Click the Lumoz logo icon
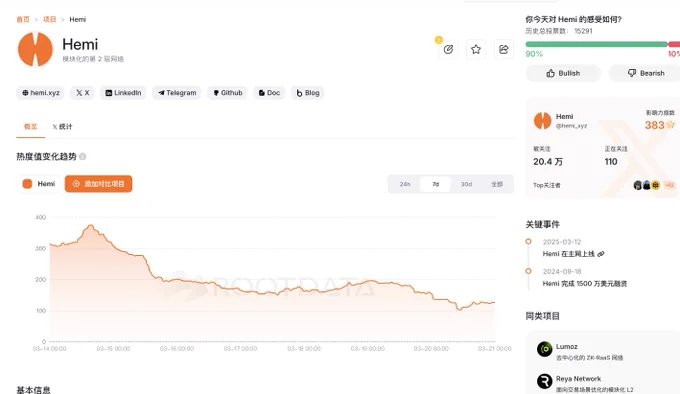Image resolution: width=680 pixels, height=394 pixels. click(544, 349)
